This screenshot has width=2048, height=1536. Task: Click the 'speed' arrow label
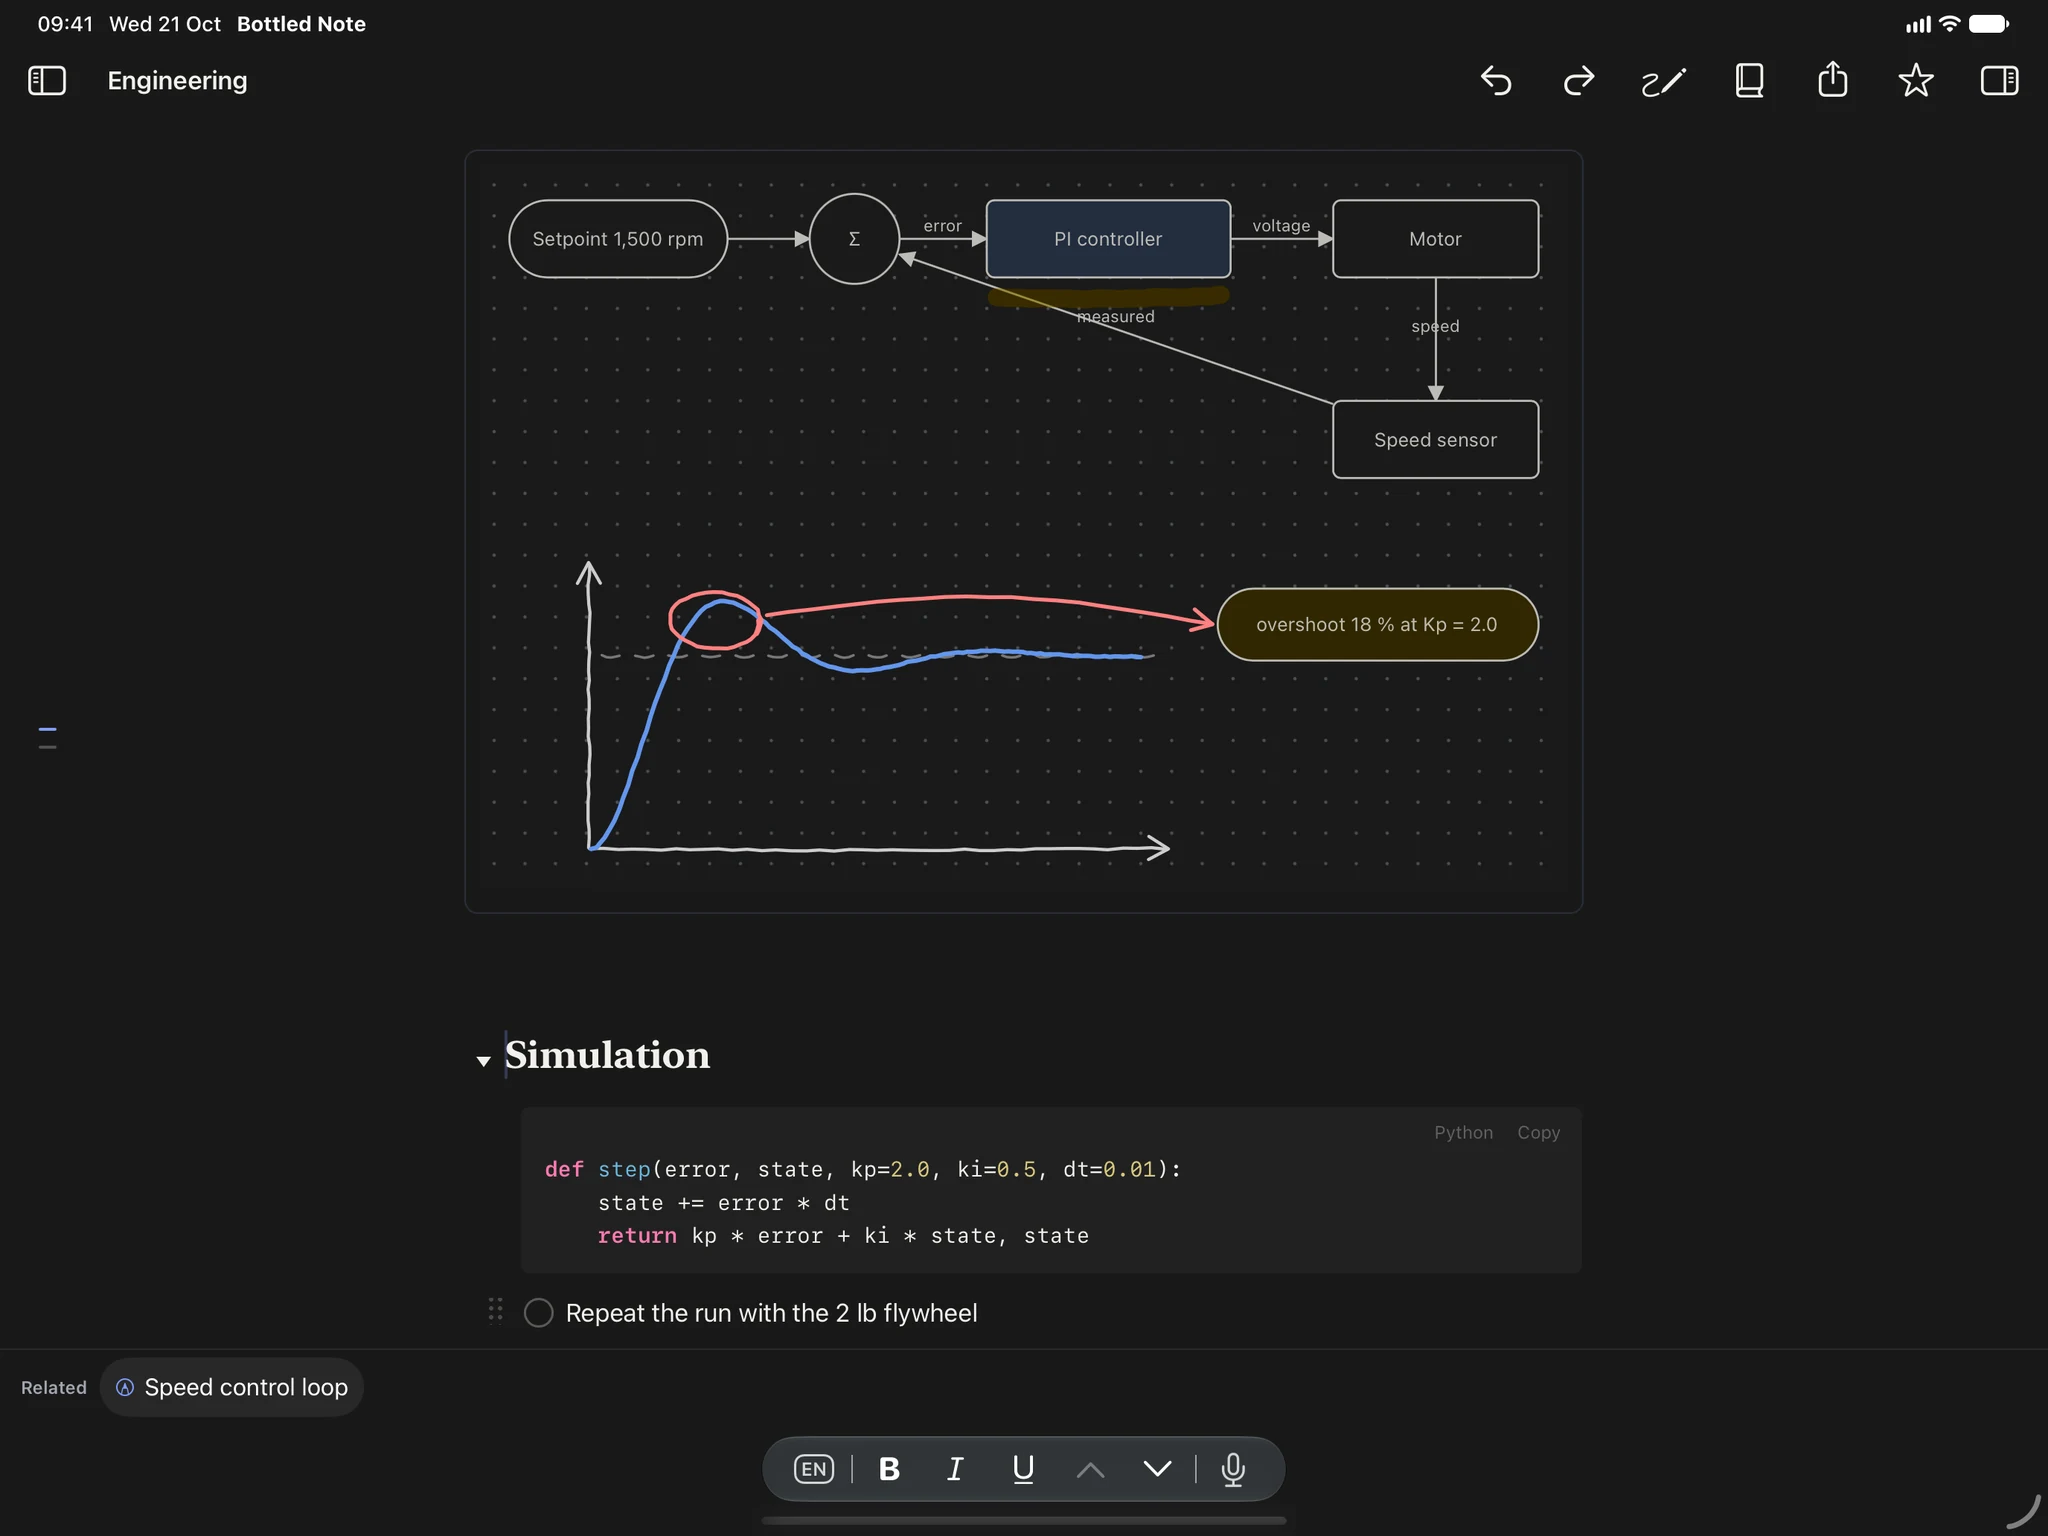click(1435, 327)
